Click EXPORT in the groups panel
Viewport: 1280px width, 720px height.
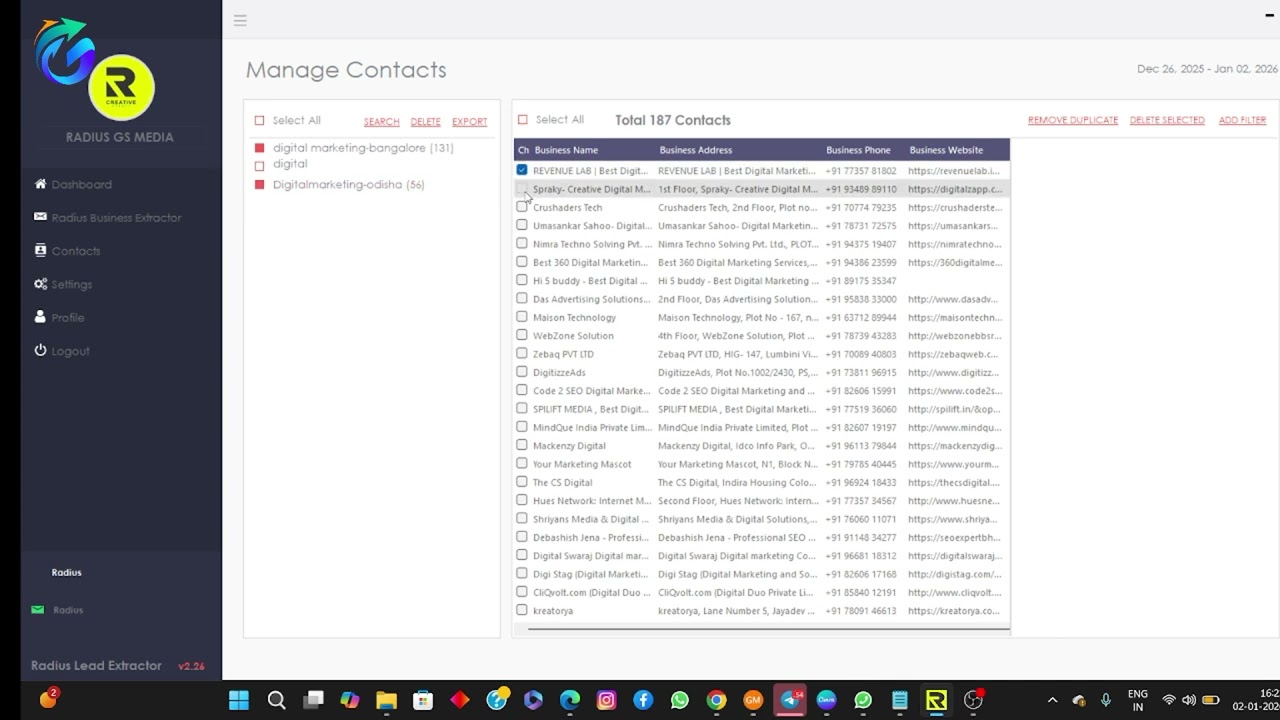[x=470, y=122]
